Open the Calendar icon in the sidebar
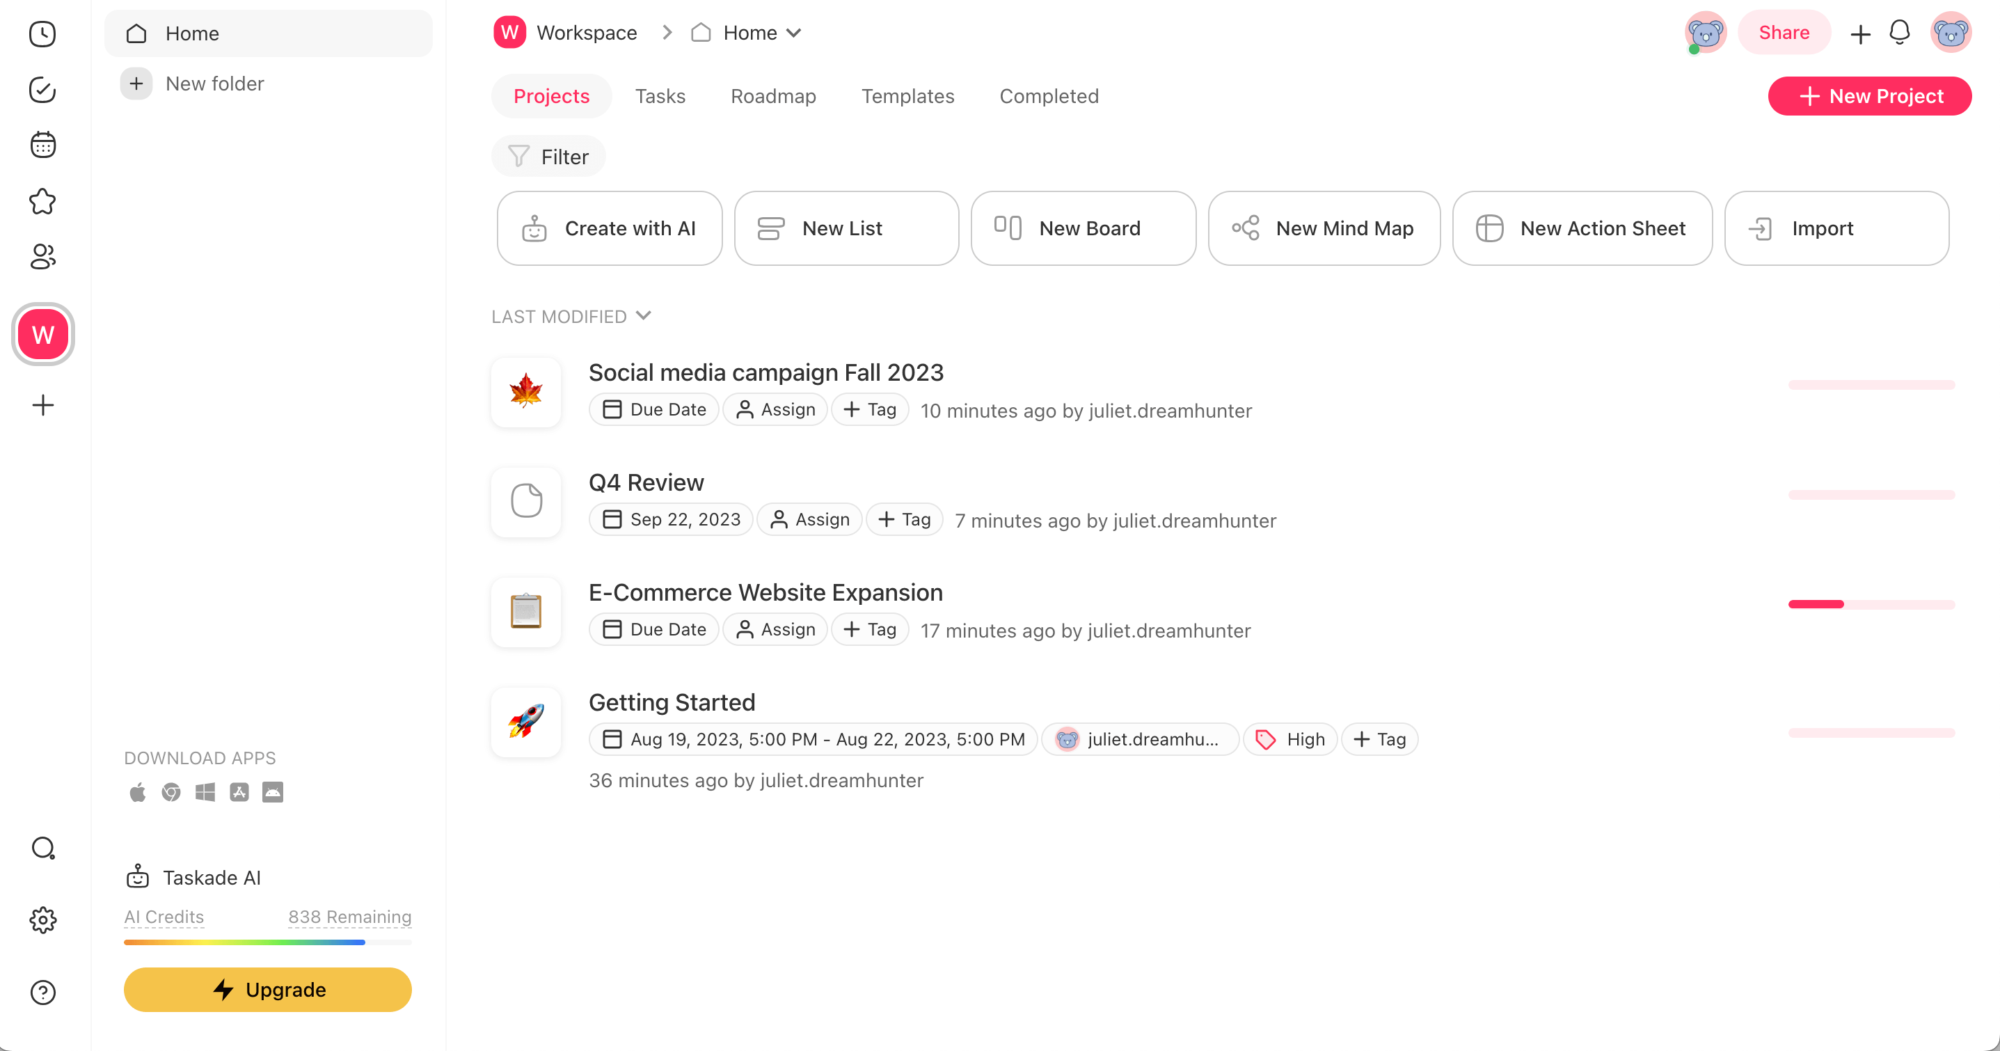This screenshot has width=2000, height=1051. pyautogui.click(x=42, y=144)
